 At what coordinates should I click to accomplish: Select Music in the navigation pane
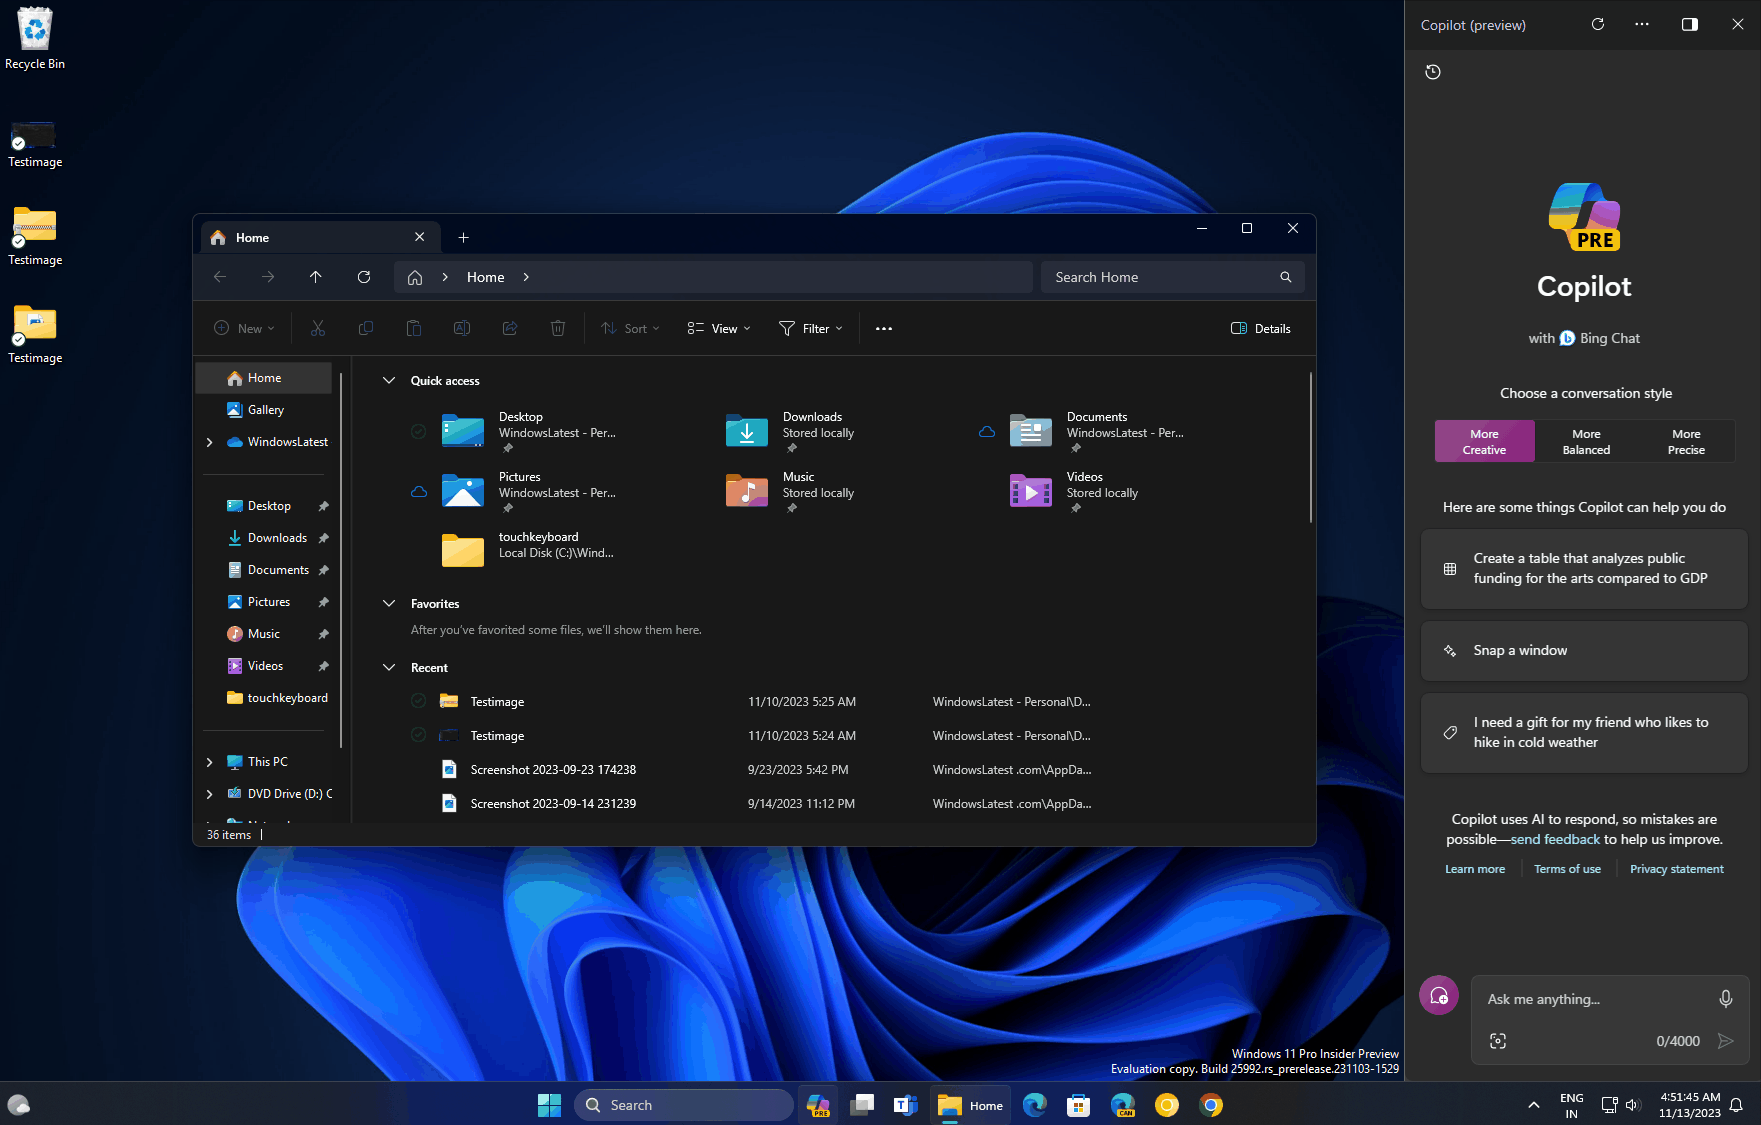point(264,634)
